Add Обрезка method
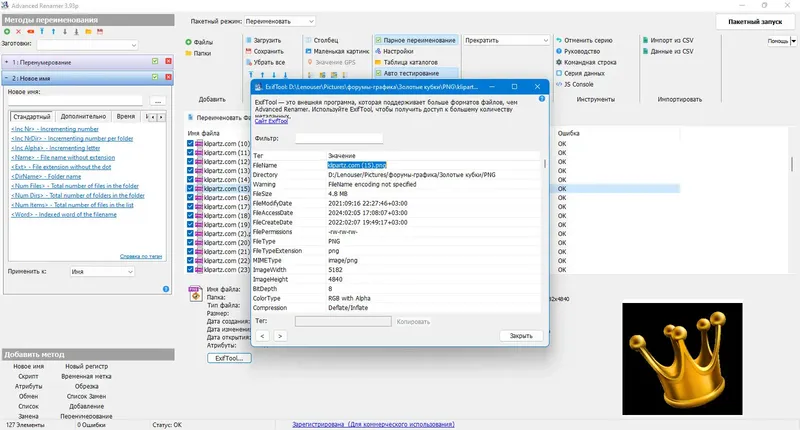 (x=87, y=387)
